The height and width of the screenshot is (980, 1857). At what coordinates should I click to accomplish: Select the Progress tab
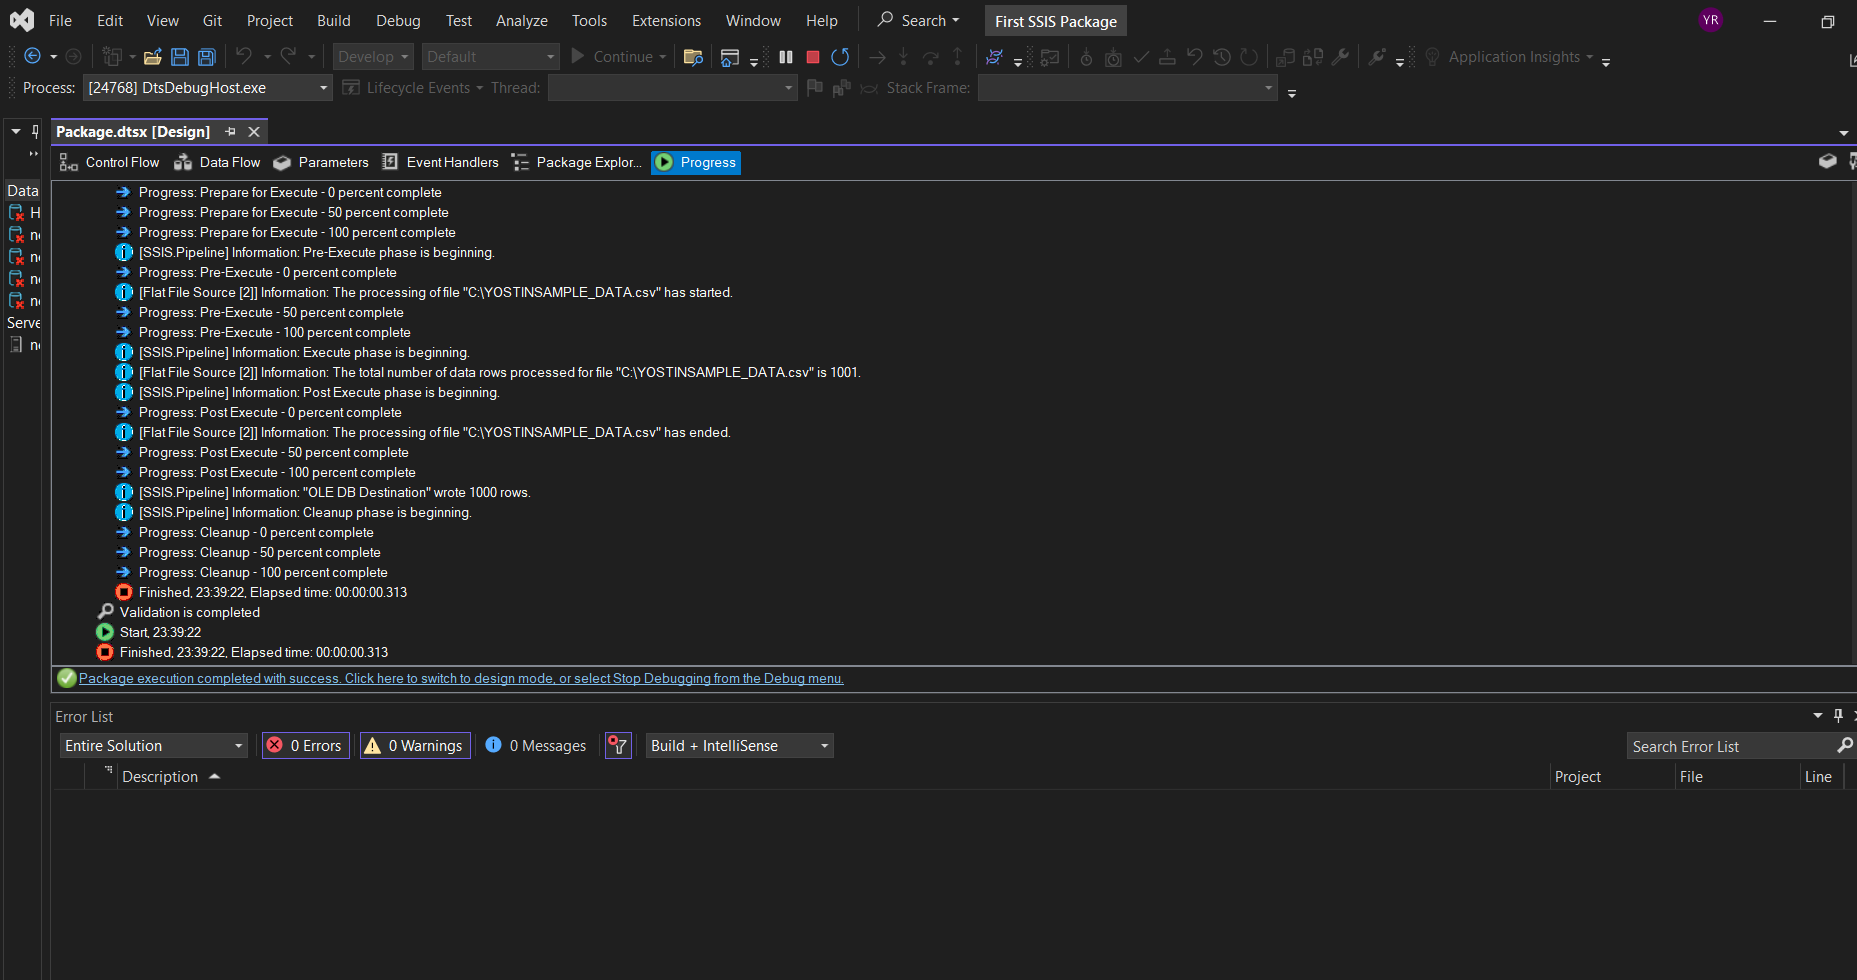[696, 162]
